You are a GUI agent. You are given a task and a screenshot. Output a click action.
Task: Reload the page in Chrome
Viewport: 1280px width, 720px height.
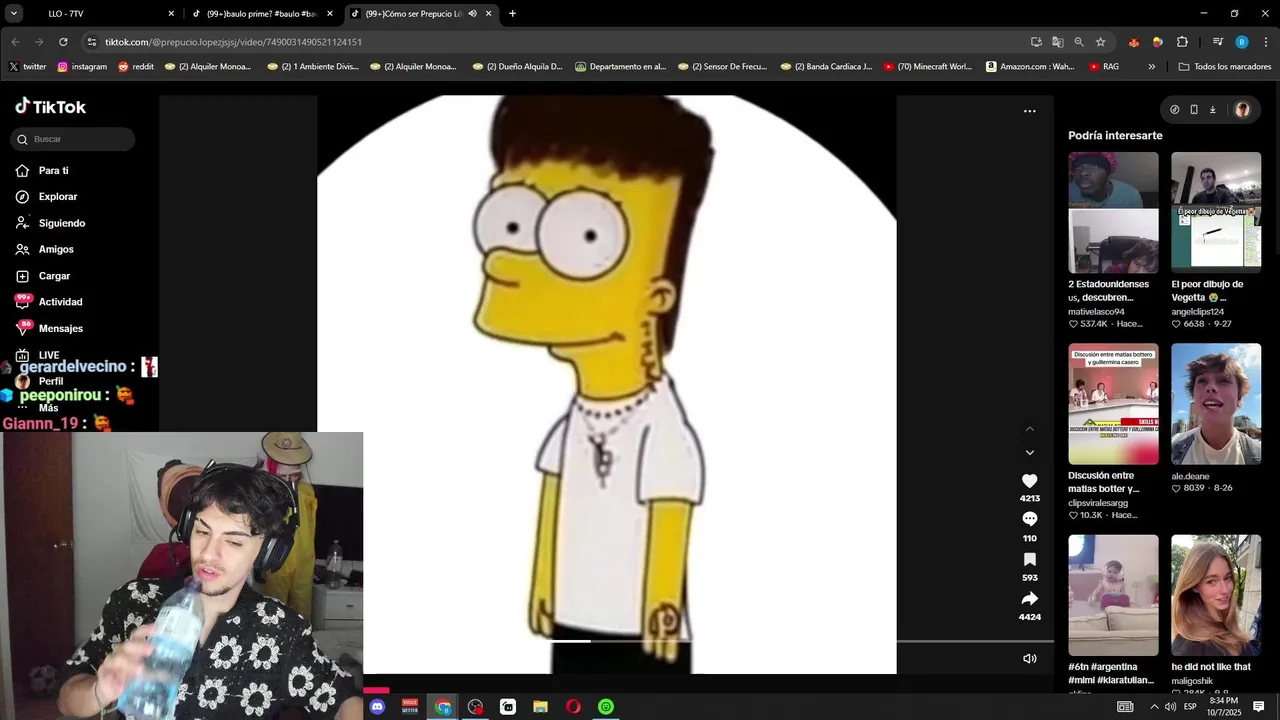click(63, 42)
